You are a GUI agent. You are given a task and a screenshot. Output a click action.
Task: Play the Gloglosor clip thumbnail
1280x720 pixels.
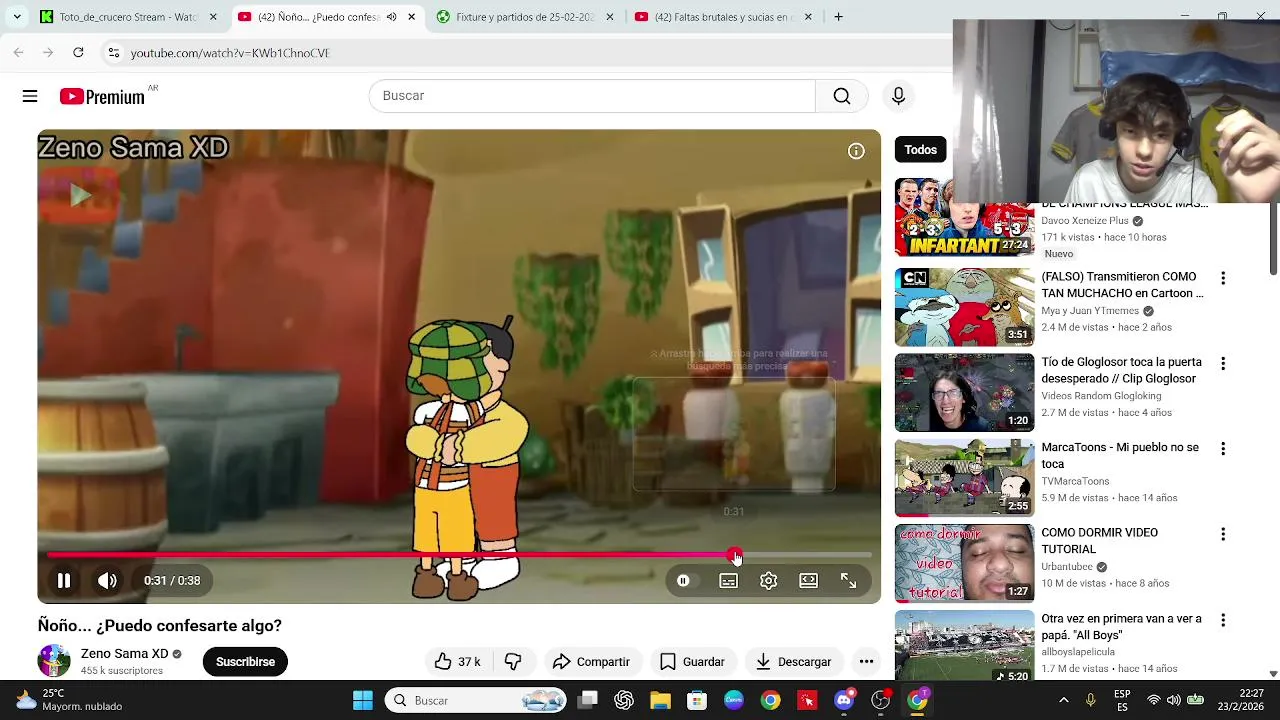tap(964, 392)
